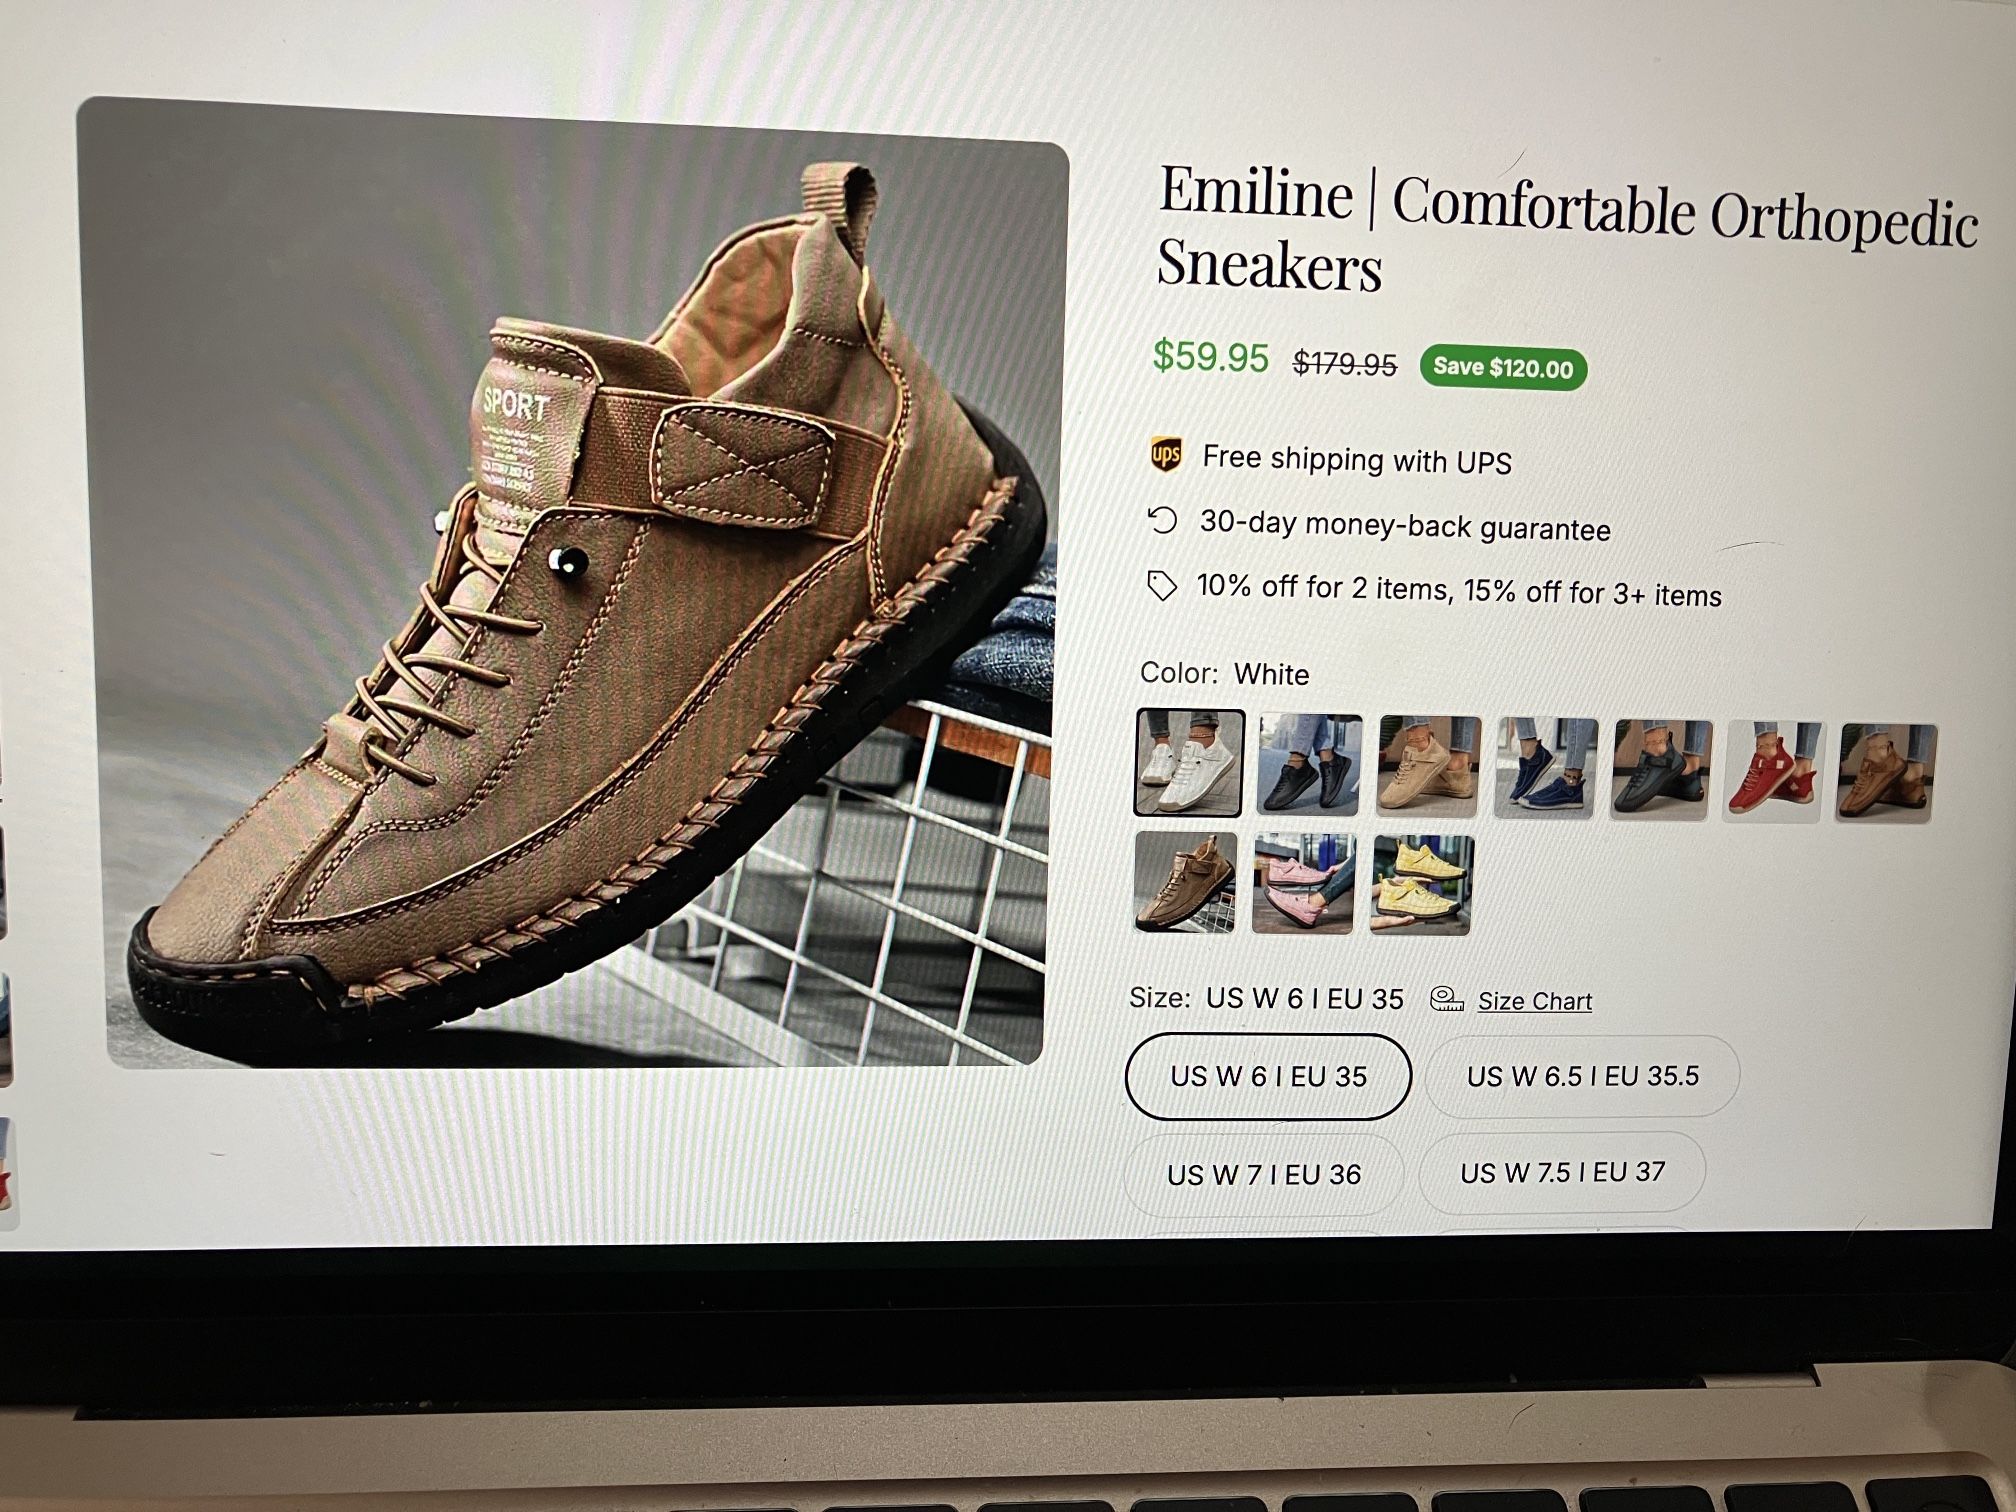Open the Size Chart link

pyautogui.click(x=1534, y=1001)
